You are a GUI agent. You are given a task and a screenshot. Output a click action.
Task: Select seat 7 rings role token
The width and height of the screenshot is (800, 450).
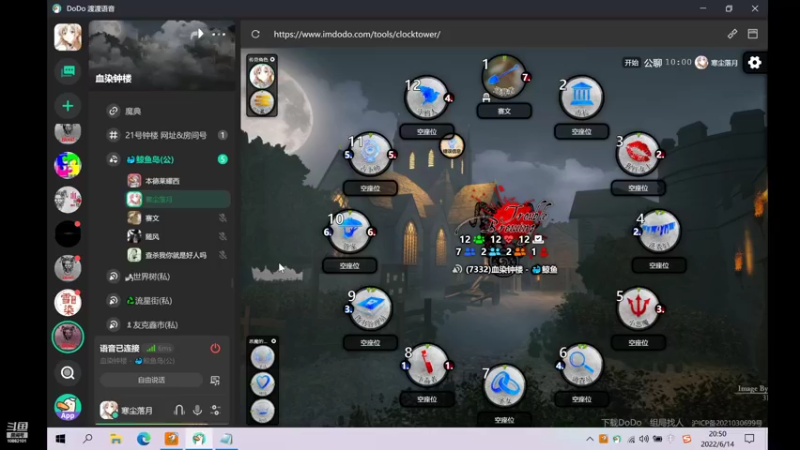pos(504,386)
